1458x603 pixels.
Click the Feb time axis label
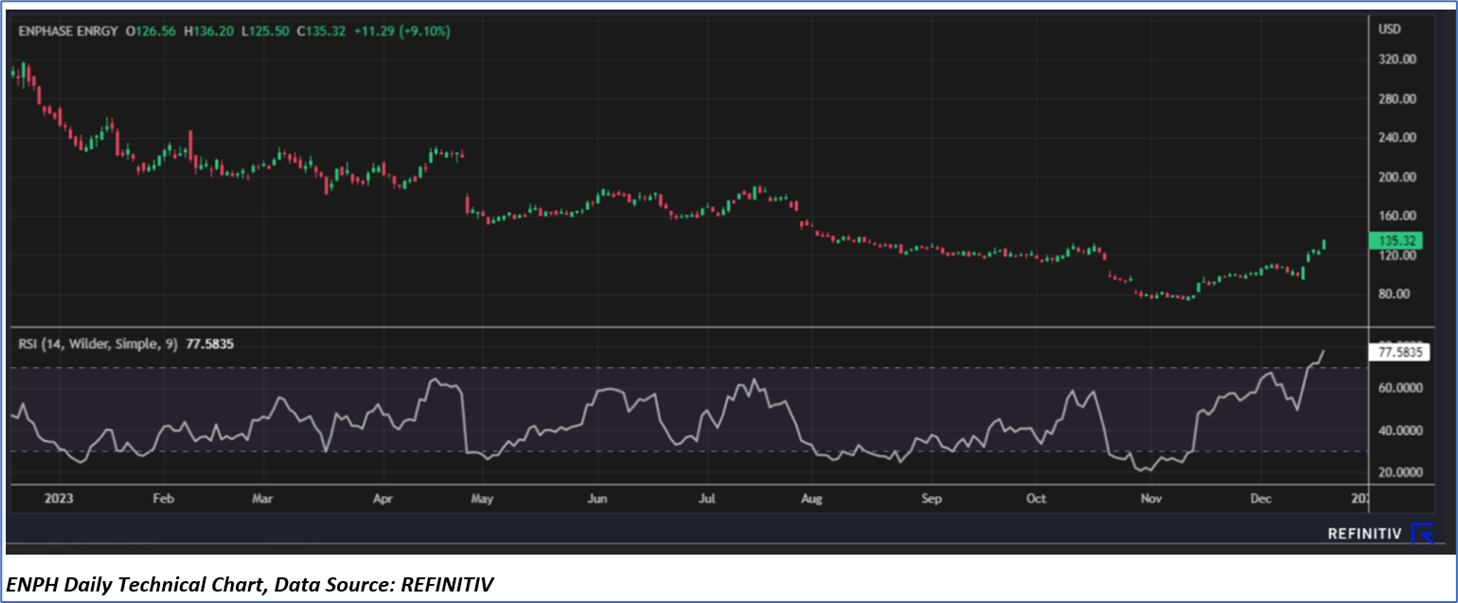pyautogui.click(x=164, y=497)
